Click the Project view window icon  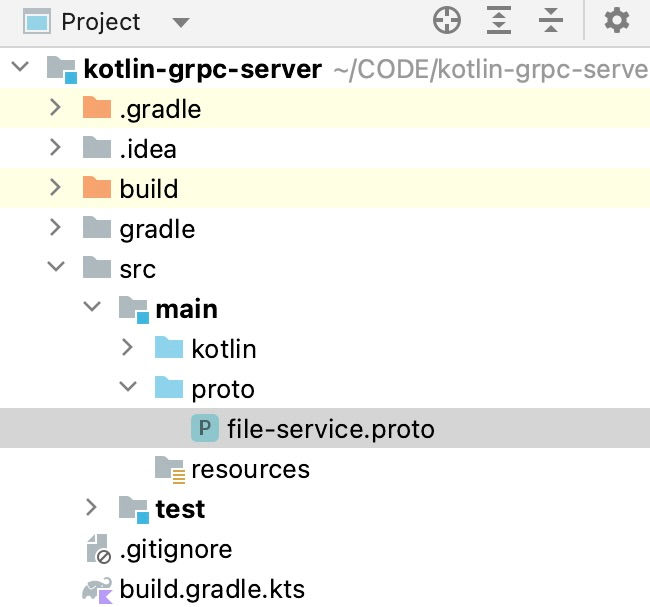click(x=37, y=22)
